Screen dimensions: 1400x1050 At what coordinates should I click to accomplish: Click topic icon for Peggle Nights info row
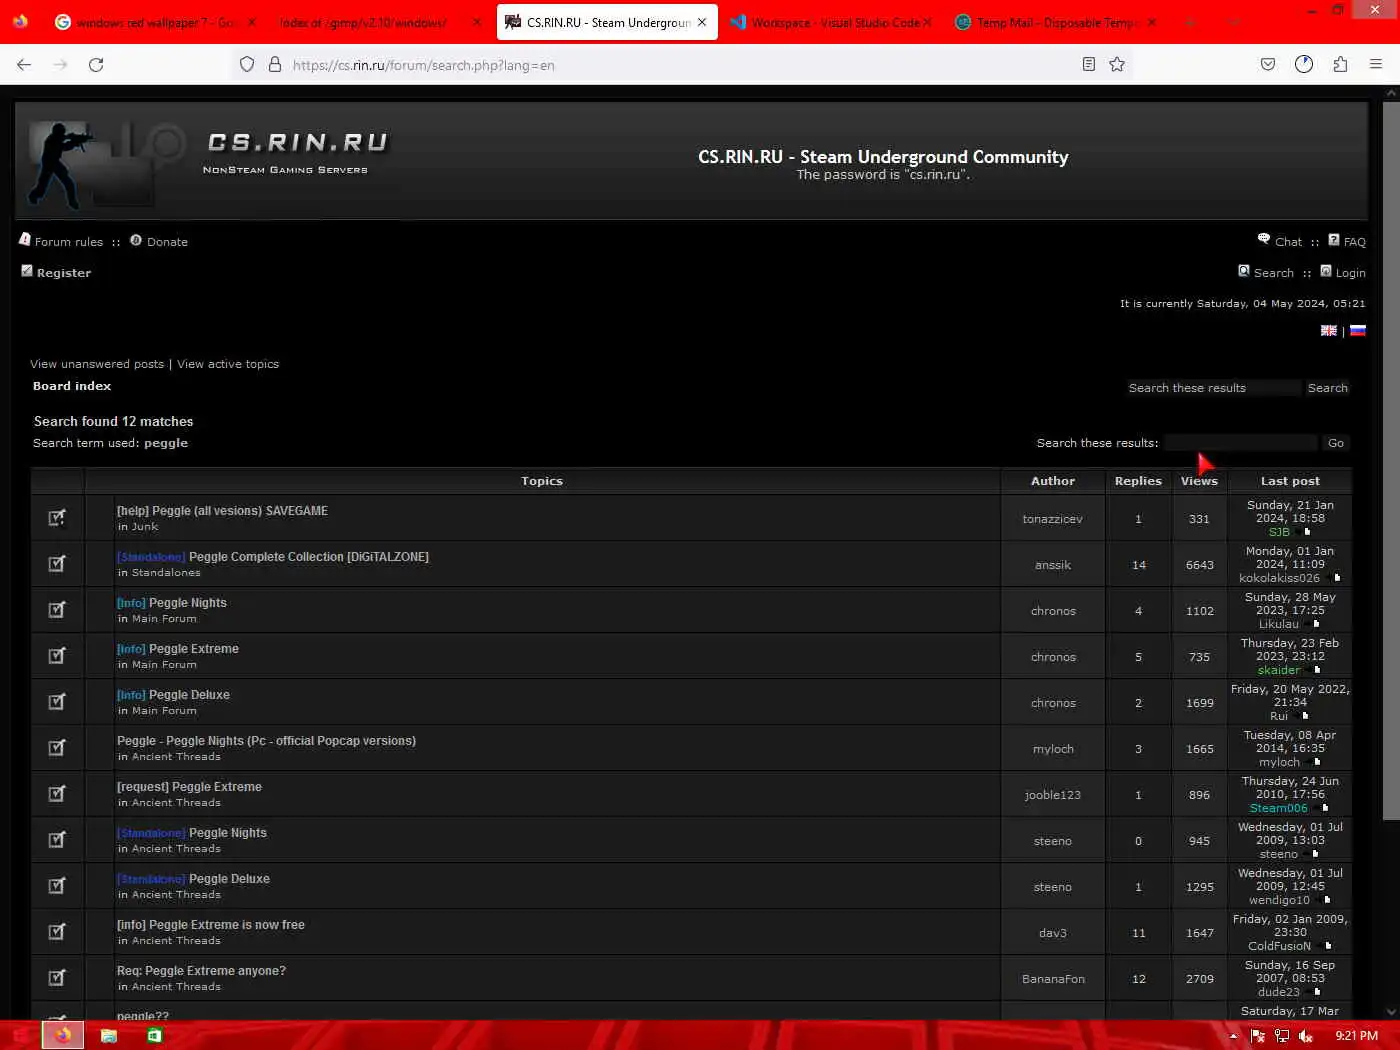pos(57,610)
